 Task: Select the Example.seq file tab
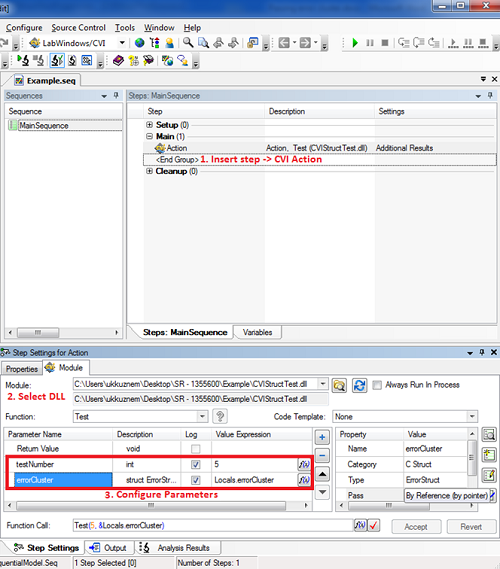[x=46, y=81]
